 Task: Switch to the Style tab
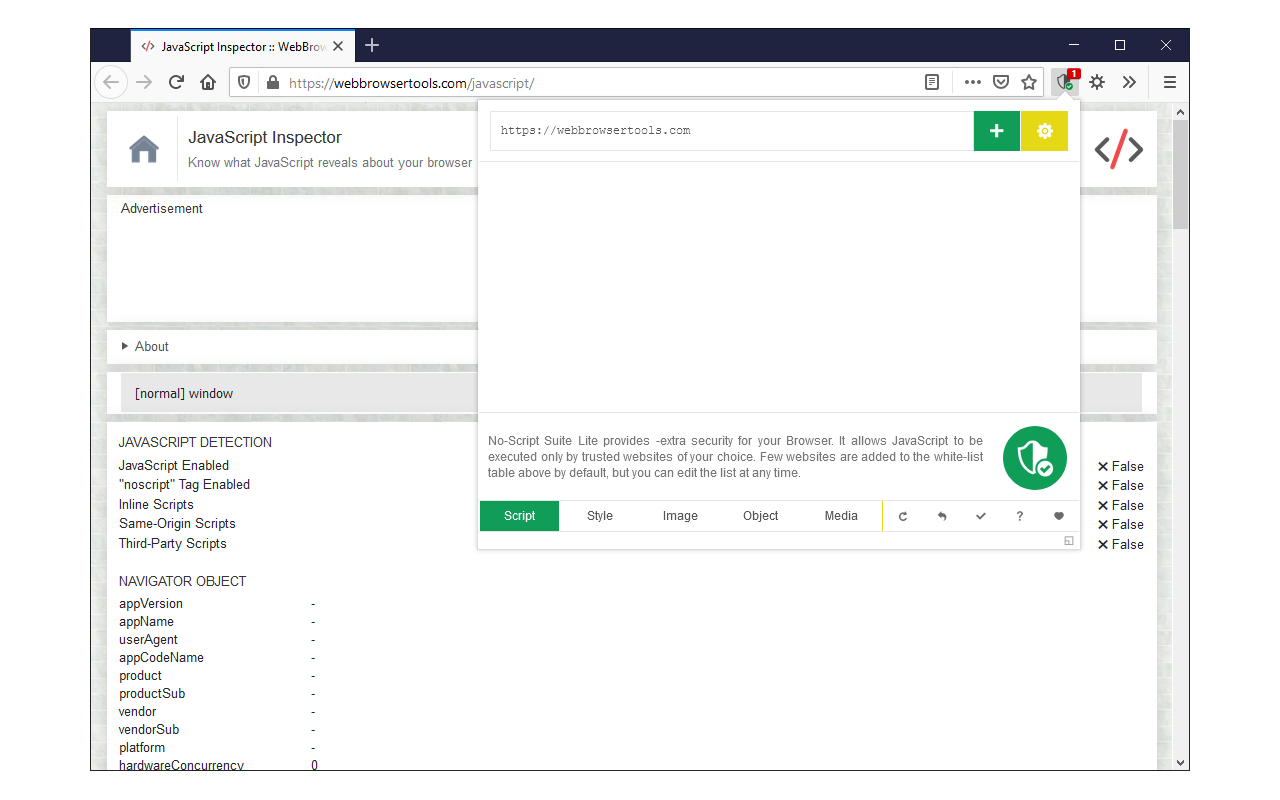pyautogui.click(x=600, y=516)
